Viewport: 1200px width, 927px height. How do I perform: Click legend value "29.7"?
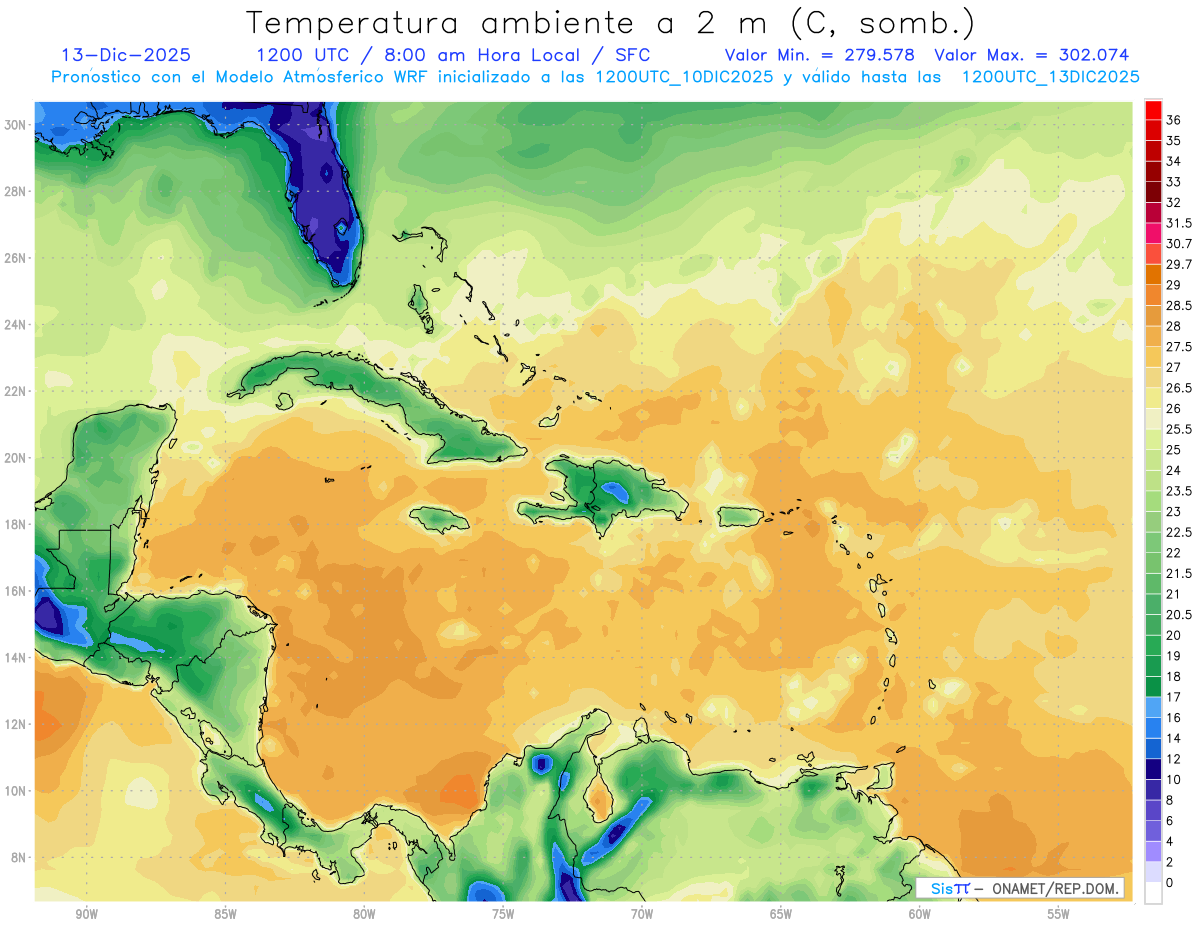pos(1179,265)
